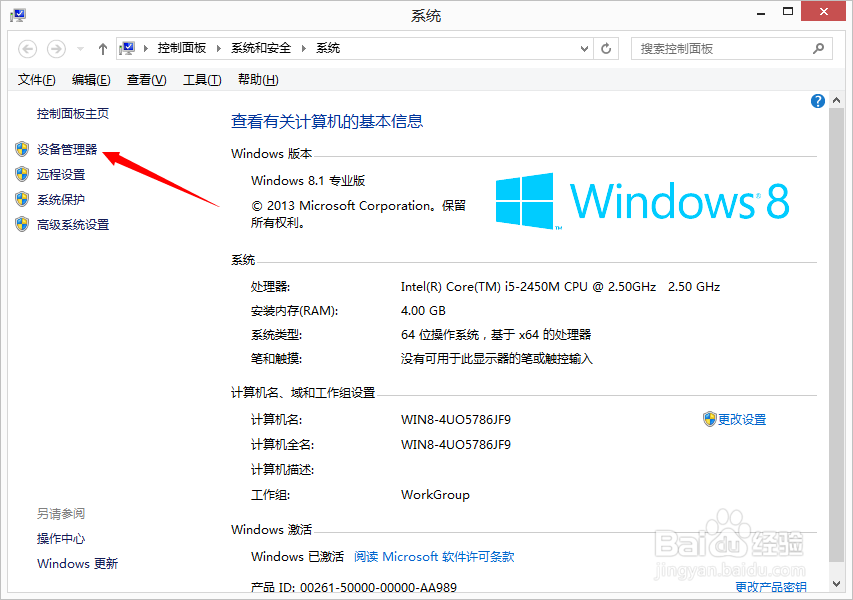
Task: Click the system icon in the address bar
Action: 128,45
